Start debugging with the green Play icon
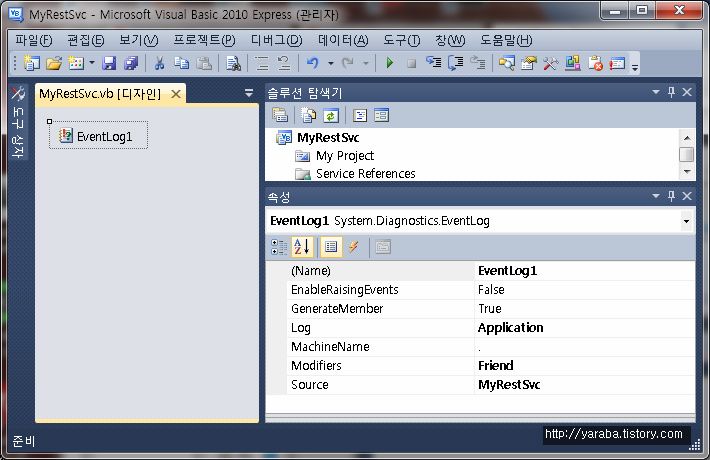The image size is (710, 460). click(389, 63)
